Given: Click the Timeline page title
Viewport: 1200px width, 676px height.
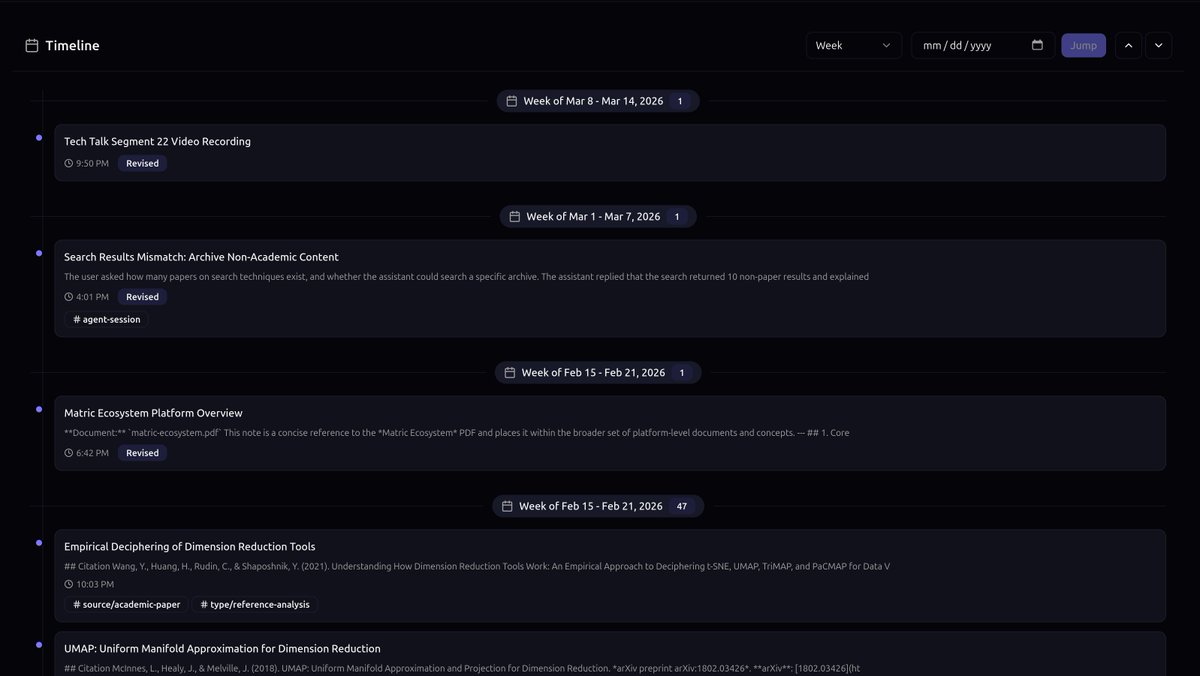Looking at the screenshot, I should pyautogui.click(x=72, y=45).
